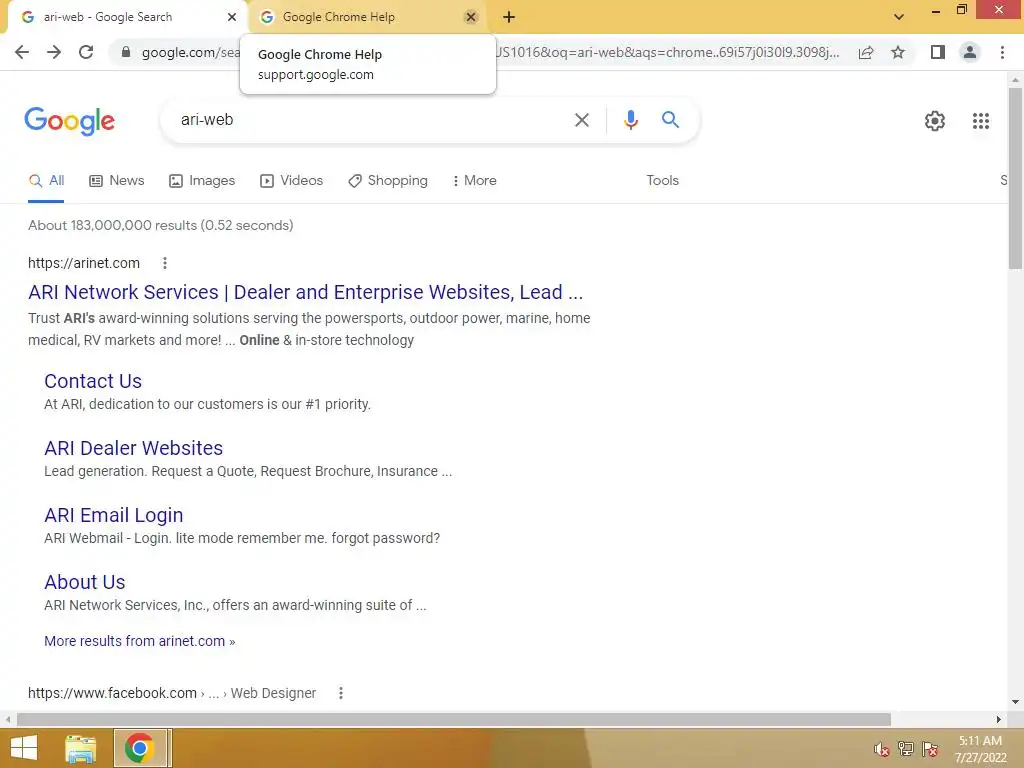Viewport: 1024px width, 768px height.
Task: View site information via the lock icon
Action: 126,52
